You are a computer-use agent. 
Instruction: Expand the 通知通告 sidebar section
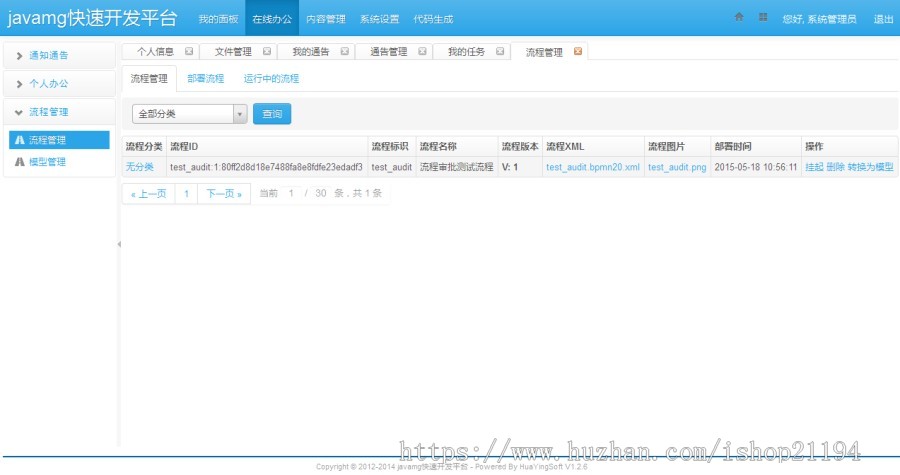pyautogui.click(x=59, y=56)
